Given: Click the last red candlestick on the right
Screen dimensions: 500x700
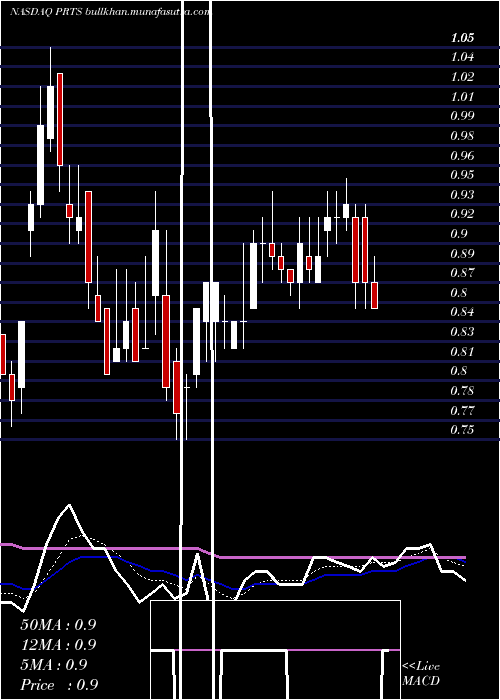Looking at the screenshot, I should click(375, 295).
